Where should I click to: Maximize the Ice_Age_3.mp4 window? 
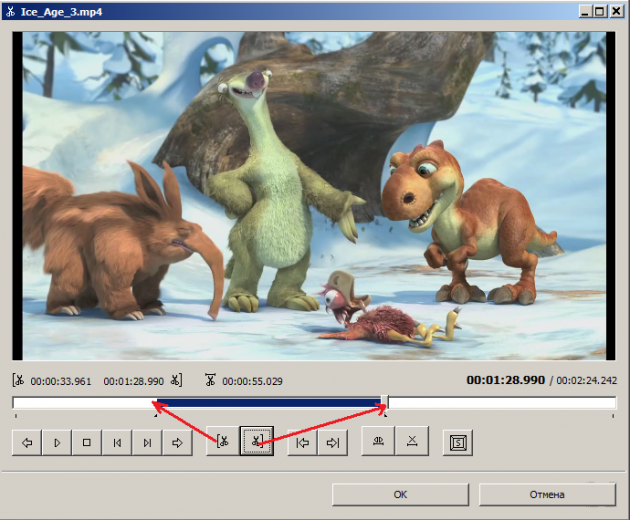click(x=599, y=11)
